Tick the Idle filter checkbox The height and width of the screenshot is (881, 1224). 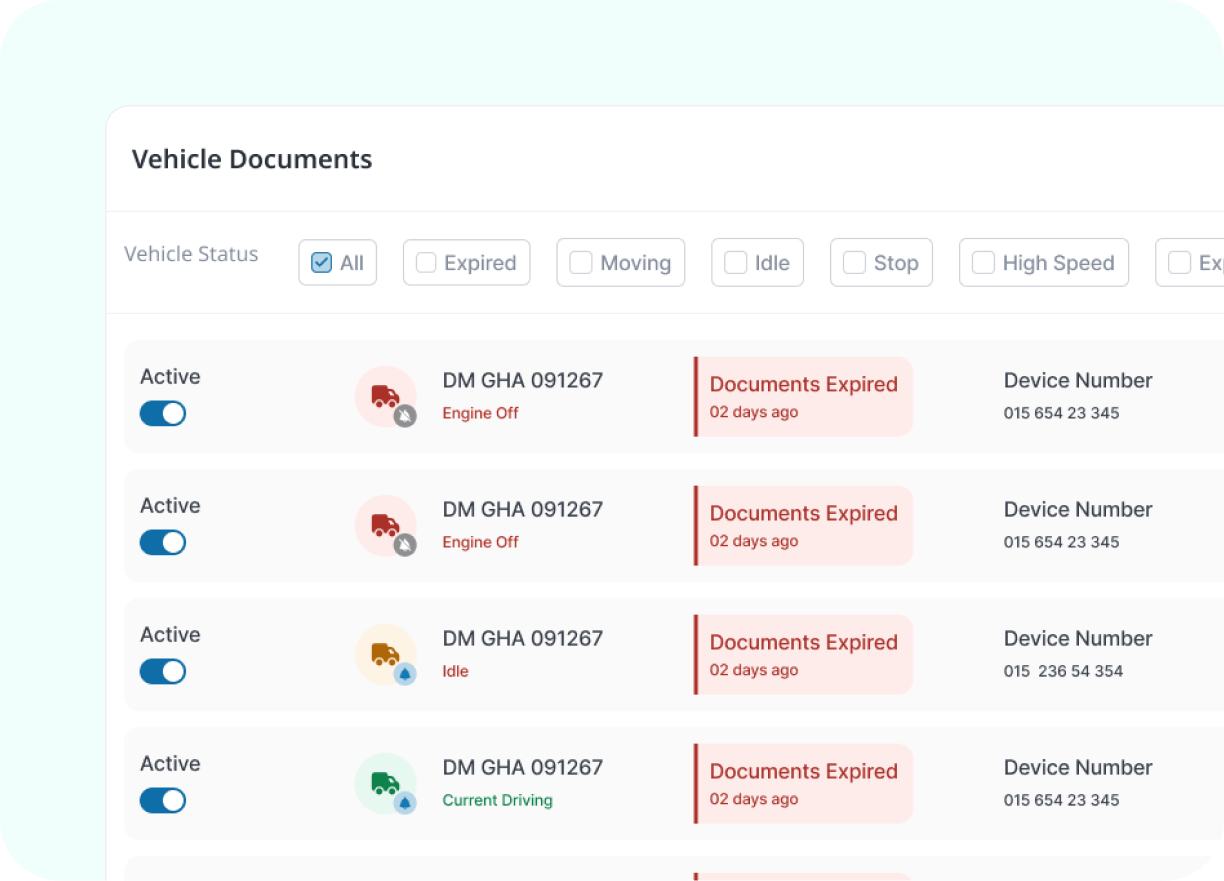tap(735, 263)
